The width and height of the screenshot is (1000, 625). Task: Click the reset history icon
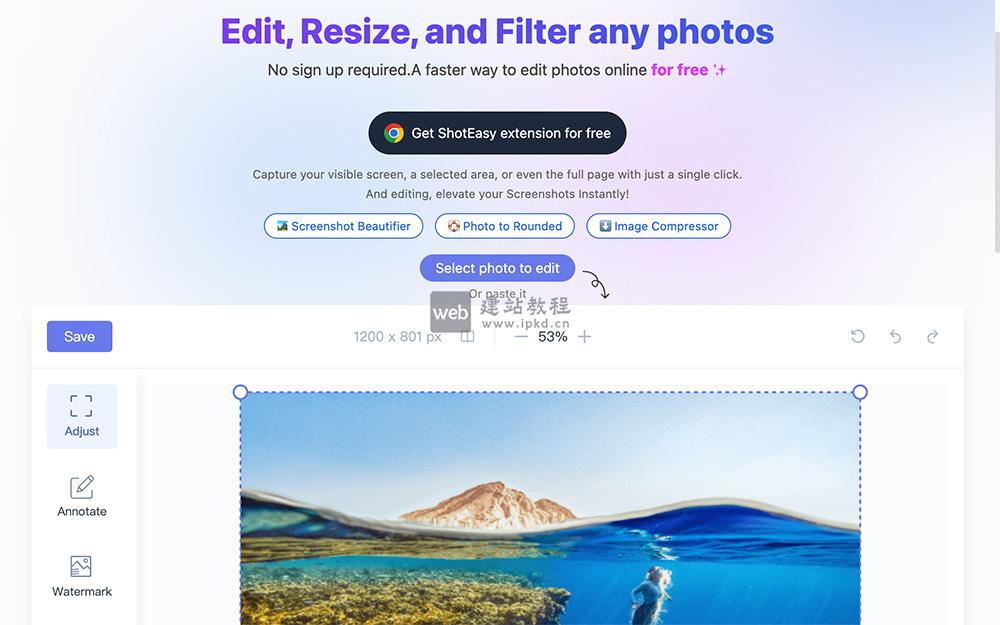coord(858,336)
